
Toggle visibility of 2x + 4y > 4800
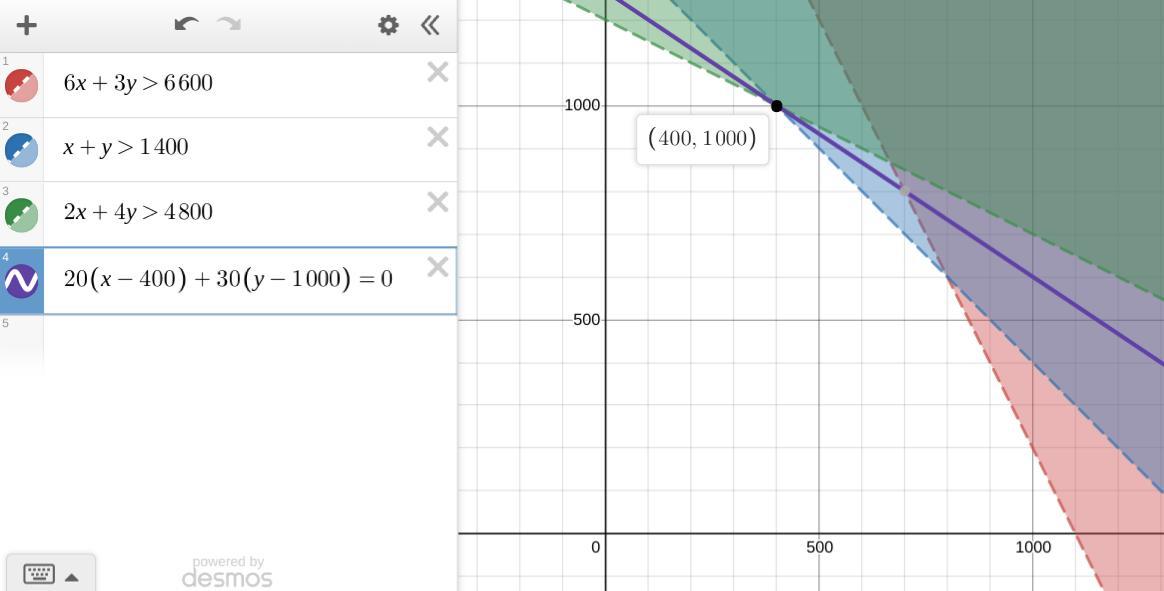[22, 215]
